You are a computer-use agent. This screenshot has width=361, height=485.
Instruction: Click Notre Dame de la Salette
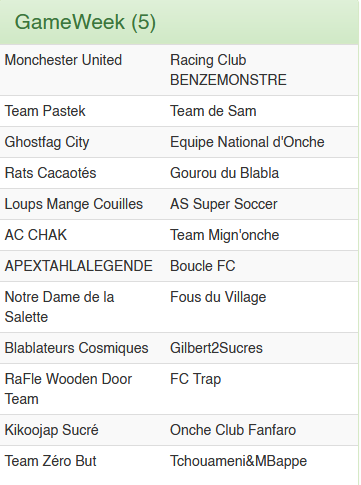point(59,307)
